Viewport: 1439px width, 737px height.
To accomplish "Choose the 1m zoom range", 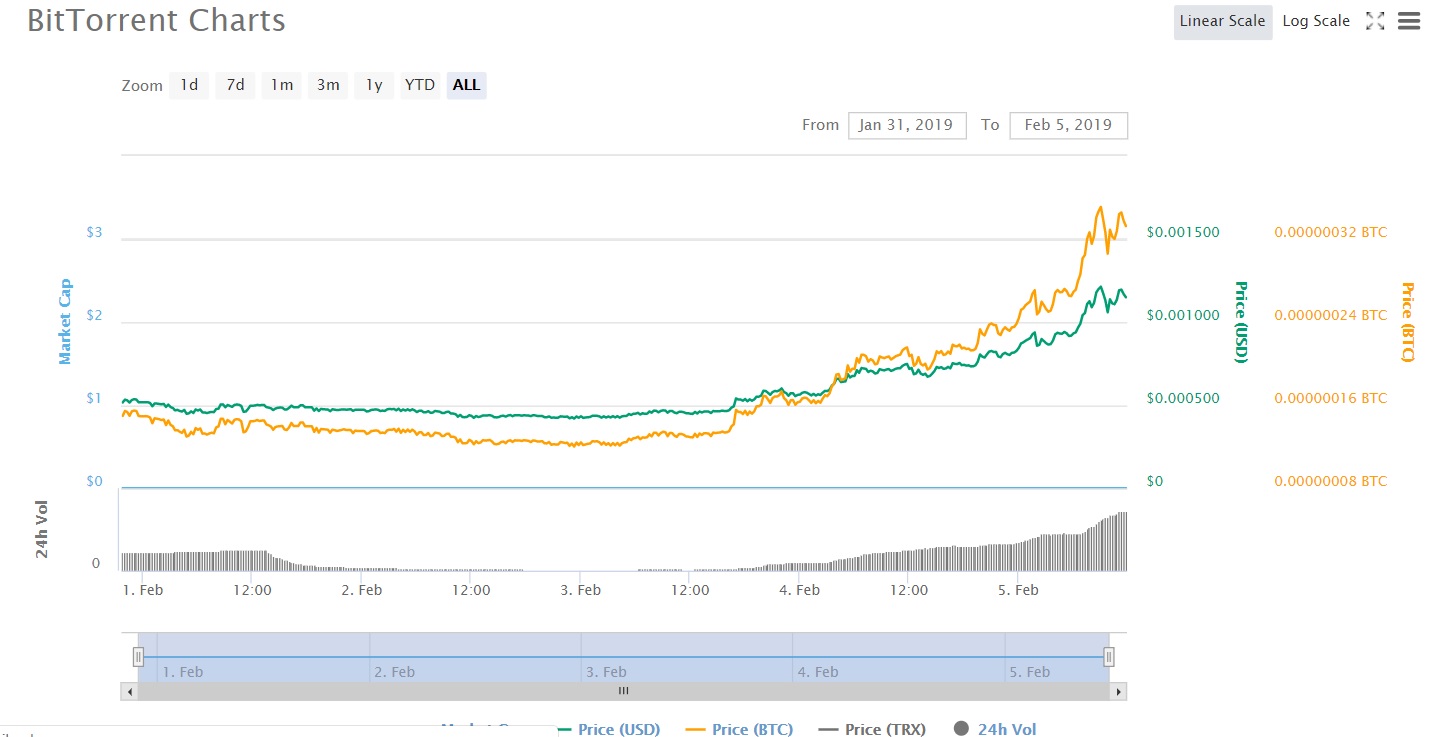I will (282, 85).
